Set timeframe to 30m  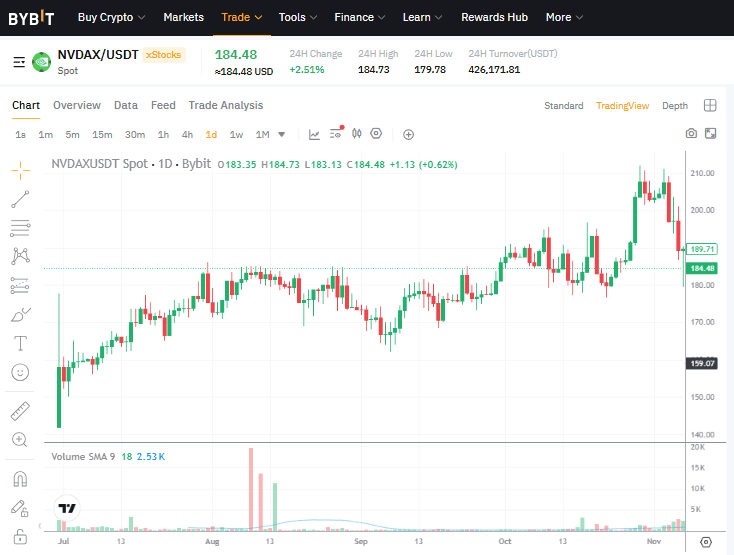(x=135, y=135)
